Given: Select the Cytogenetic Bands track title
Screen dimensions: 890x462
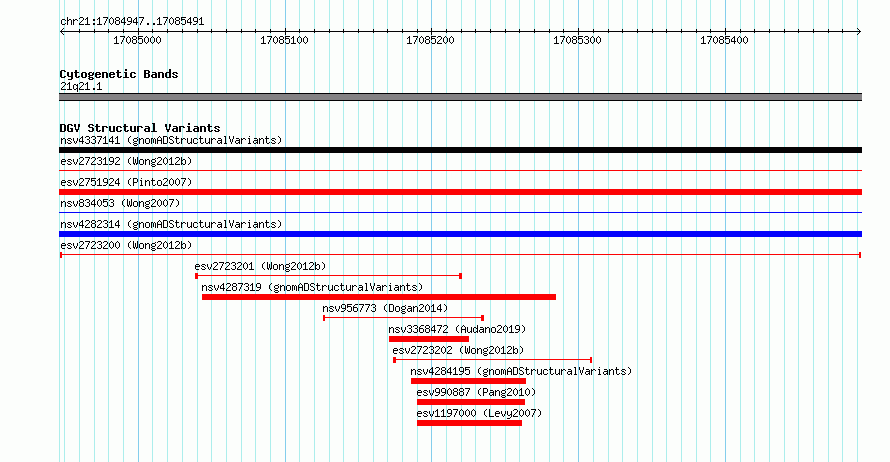Looking at the screenshot, I should pyautogui.click(x=119, y=74).
